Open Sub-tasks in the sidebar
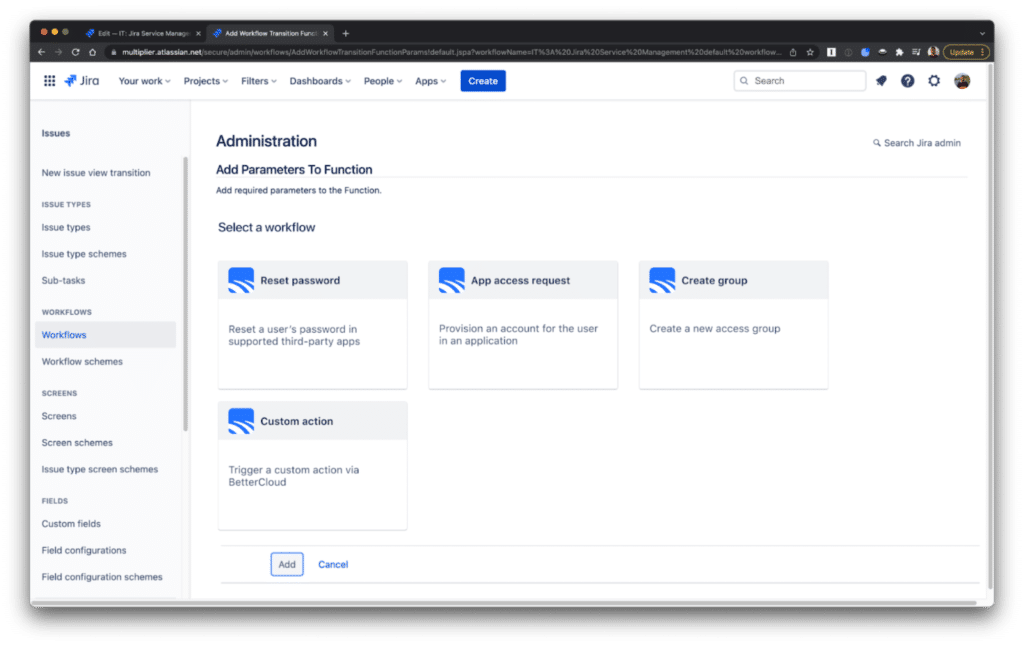Viewport: 1024px width, 647px height. tap(63, 281)
